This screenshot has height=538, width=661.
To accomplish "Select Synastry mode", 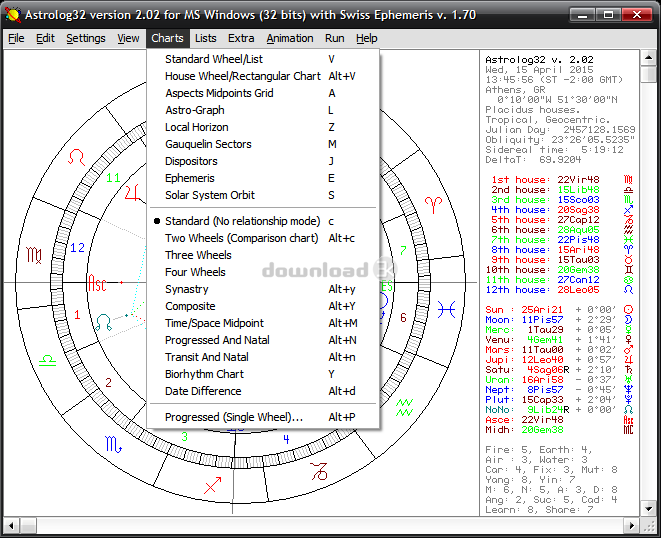I will click(263, 289).
